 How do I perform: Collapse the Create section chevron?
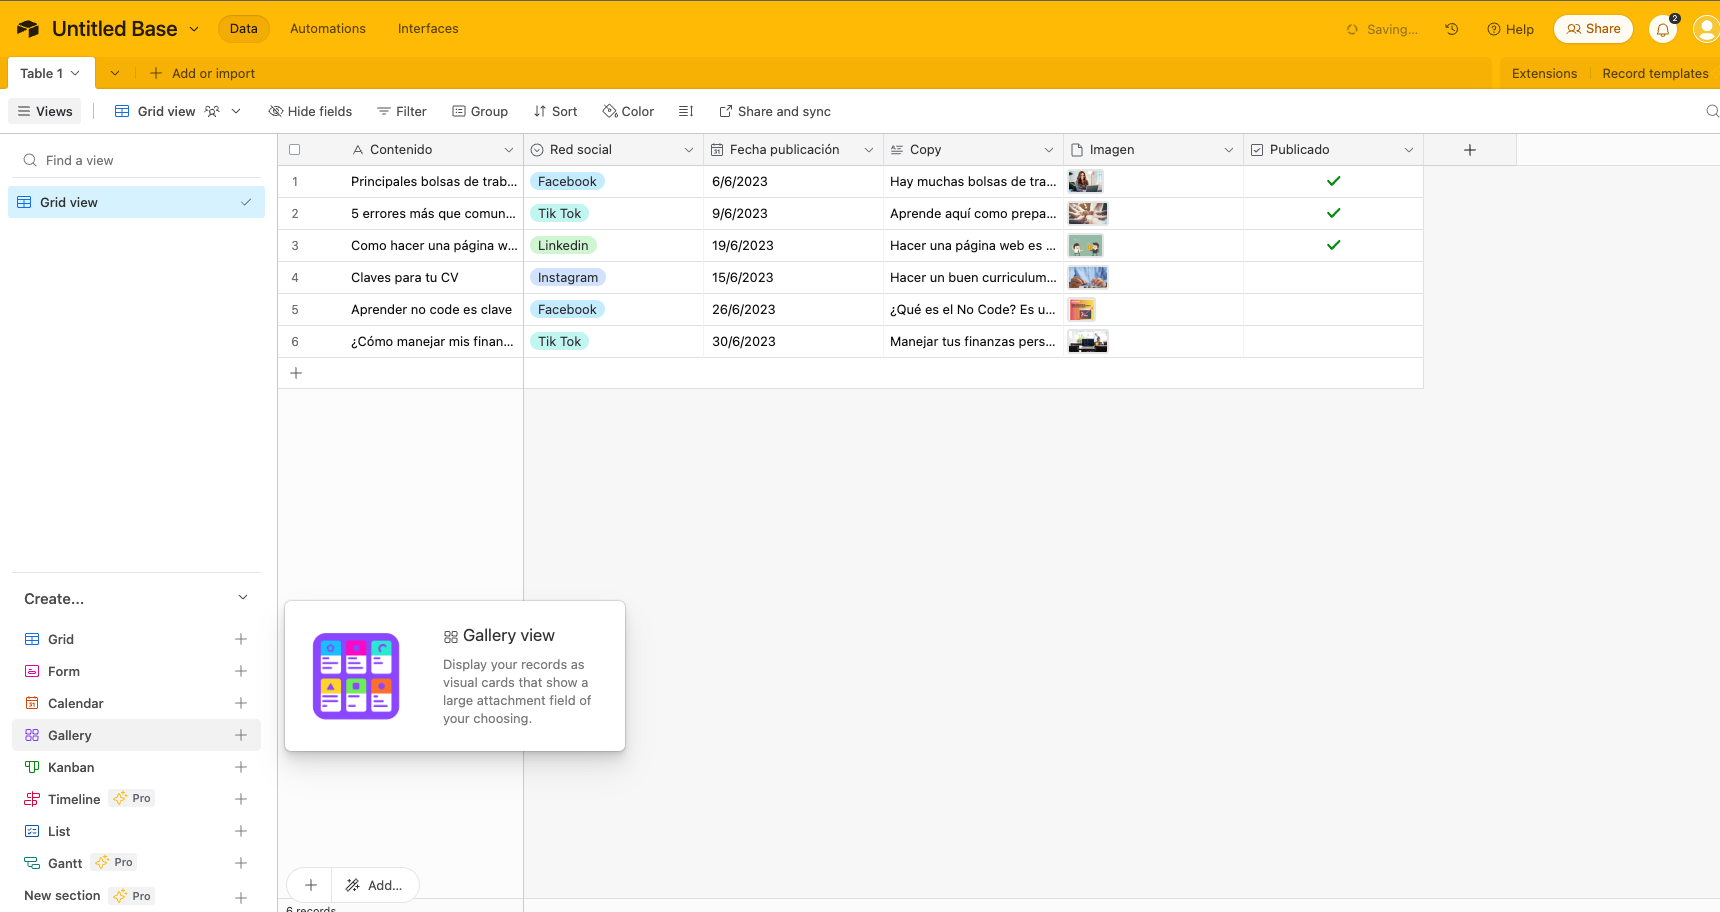(242, 598)
